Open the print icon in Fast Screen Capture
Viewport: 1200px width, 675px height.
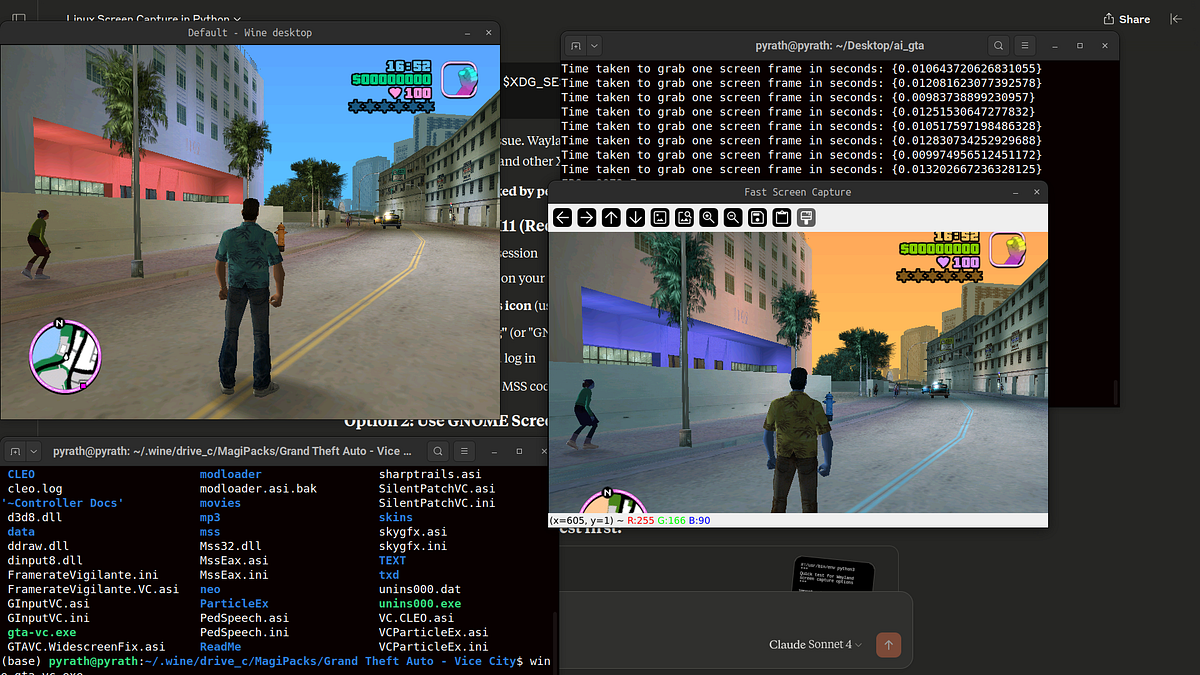point(806,217)
